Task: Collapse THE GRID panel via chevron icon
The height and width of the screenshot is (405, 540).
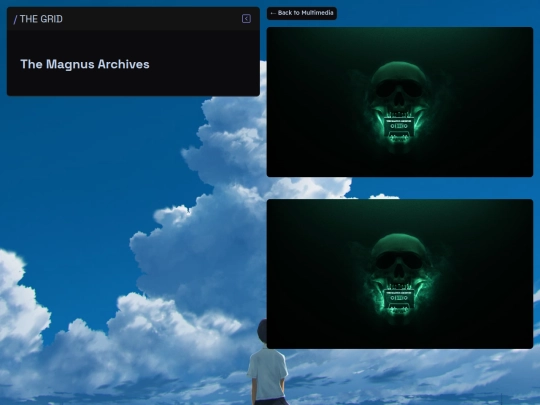Action: pyautogui.click(x=246, y=19)
